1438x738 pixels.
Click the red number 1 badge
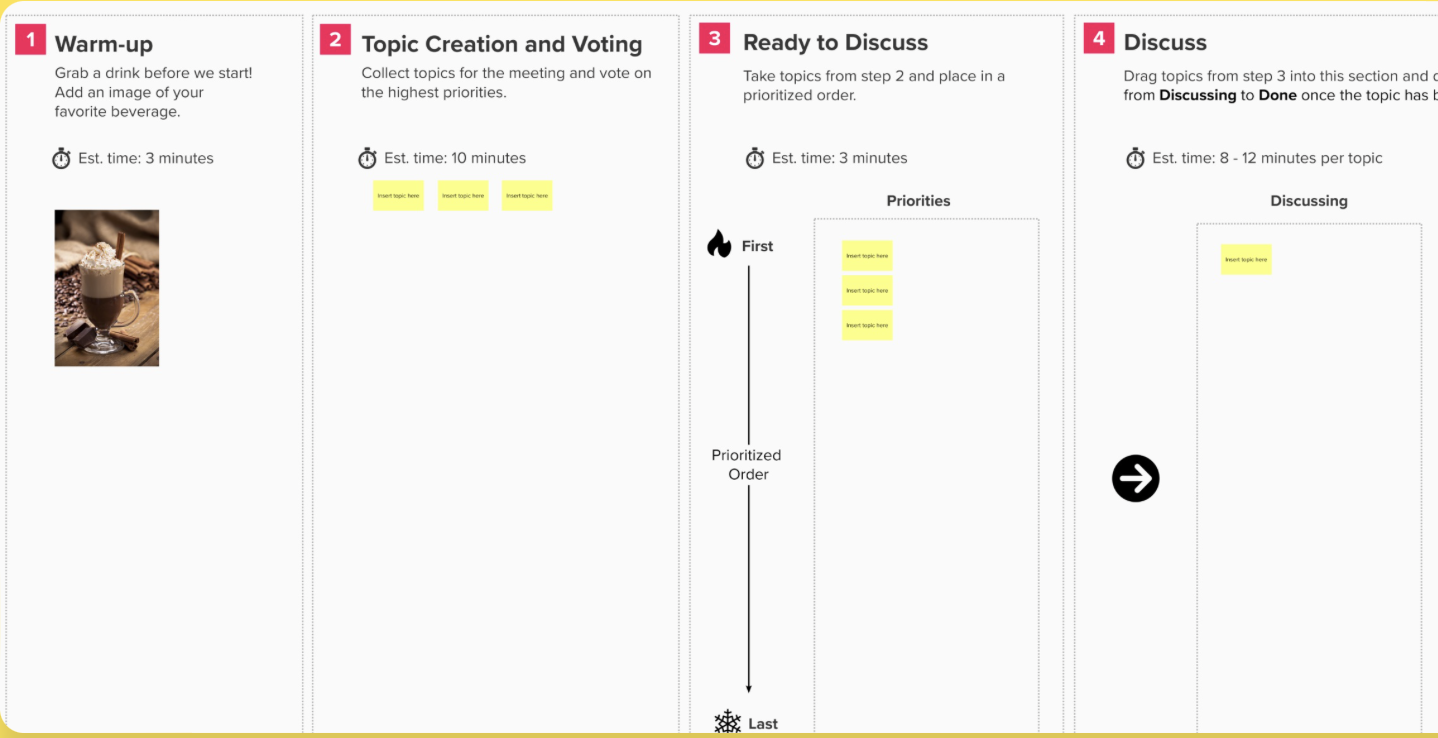coord(30,40)
